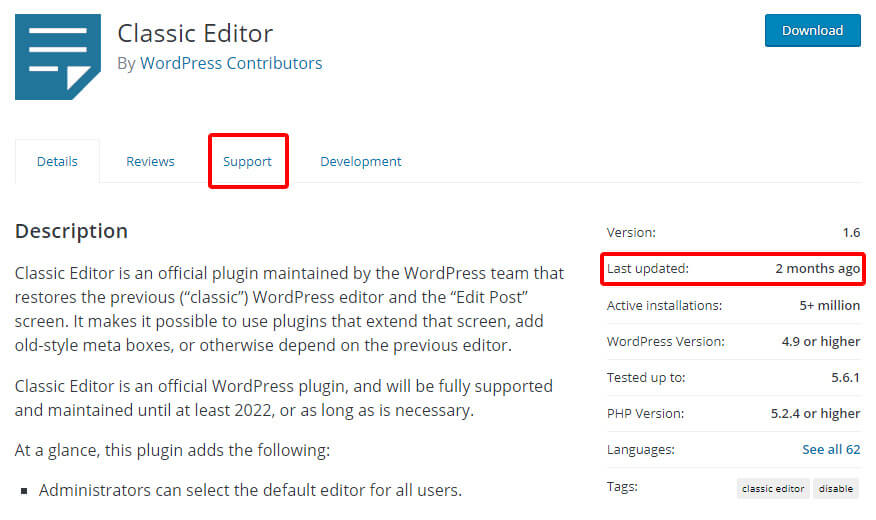View the Development tab
The width and height of the screenshot is (876, 520).
[361, 161]
